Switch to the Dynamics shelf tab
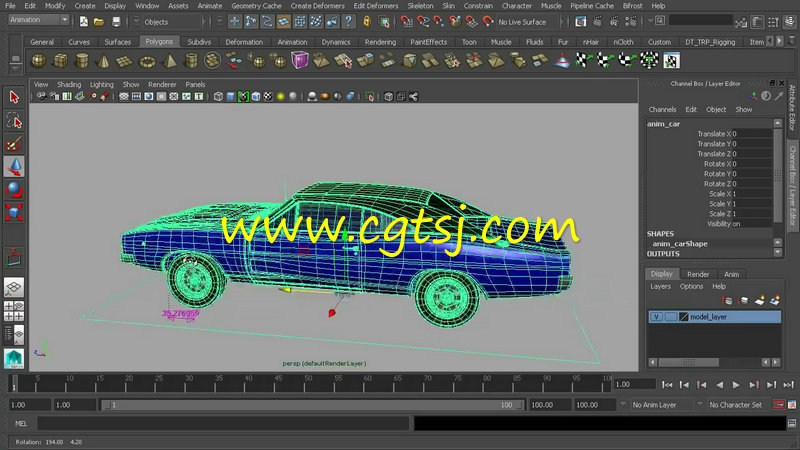Viewport: 800px width, 450px height. click(336, 42)
